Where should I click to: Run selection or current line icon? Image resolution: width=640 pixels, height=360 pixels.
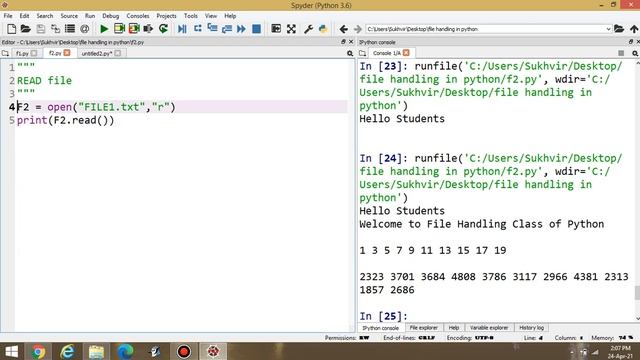click(148, 29)
